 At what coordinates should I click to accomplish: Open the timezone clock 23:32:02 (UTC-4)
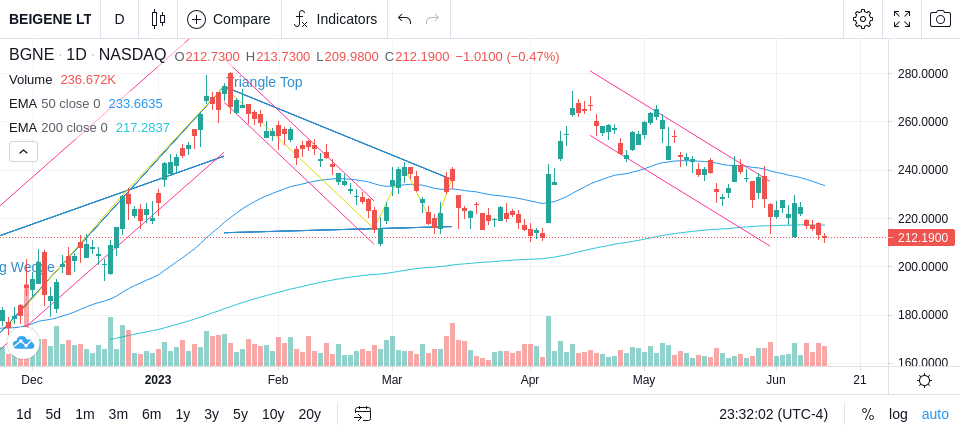(773, 415)
